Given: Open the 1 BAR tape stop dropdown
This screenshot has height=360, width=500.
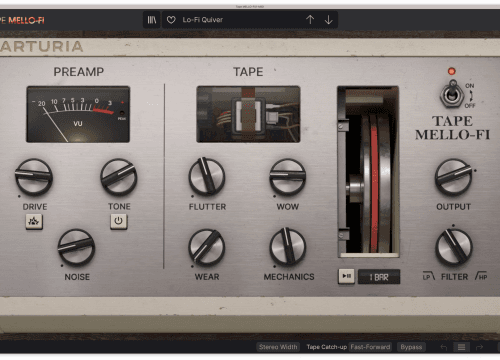Looking at the screenshot, I should (379, 277).
